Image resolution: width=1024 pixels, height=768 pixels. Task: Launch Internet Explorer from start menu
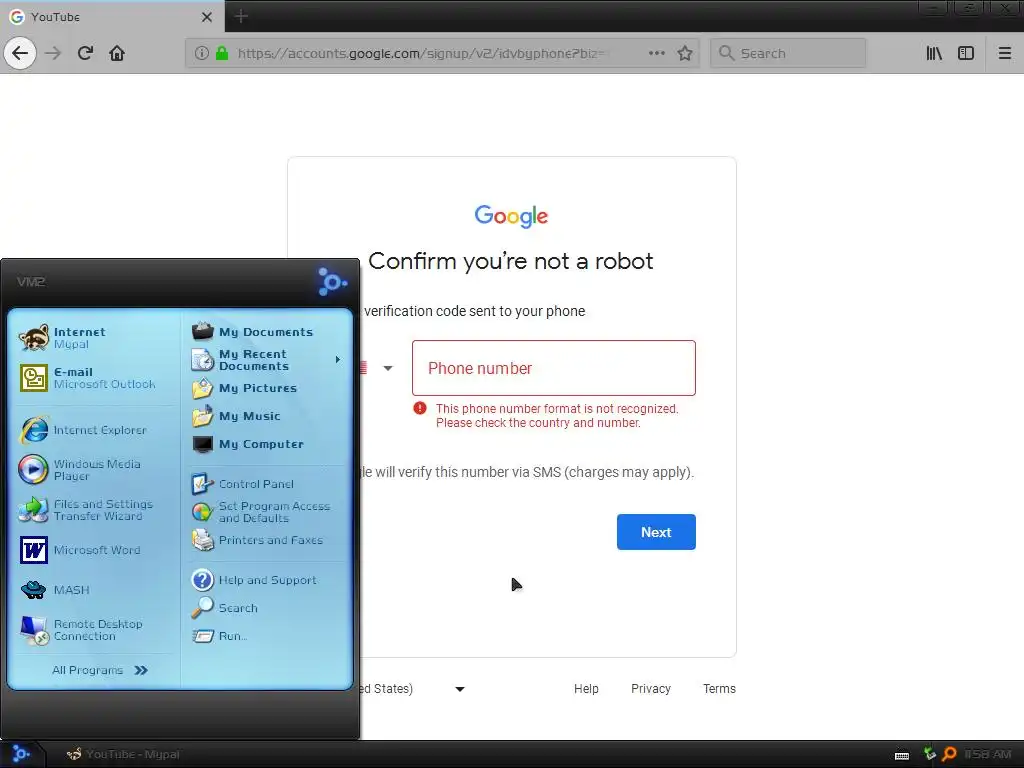point(95,430)
